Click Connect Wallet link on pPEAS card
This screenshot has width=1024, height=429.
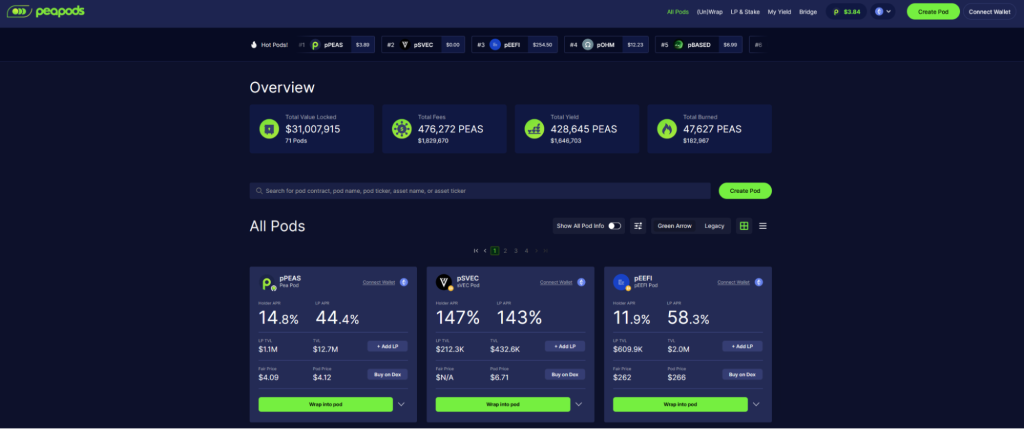click(379, 282)
